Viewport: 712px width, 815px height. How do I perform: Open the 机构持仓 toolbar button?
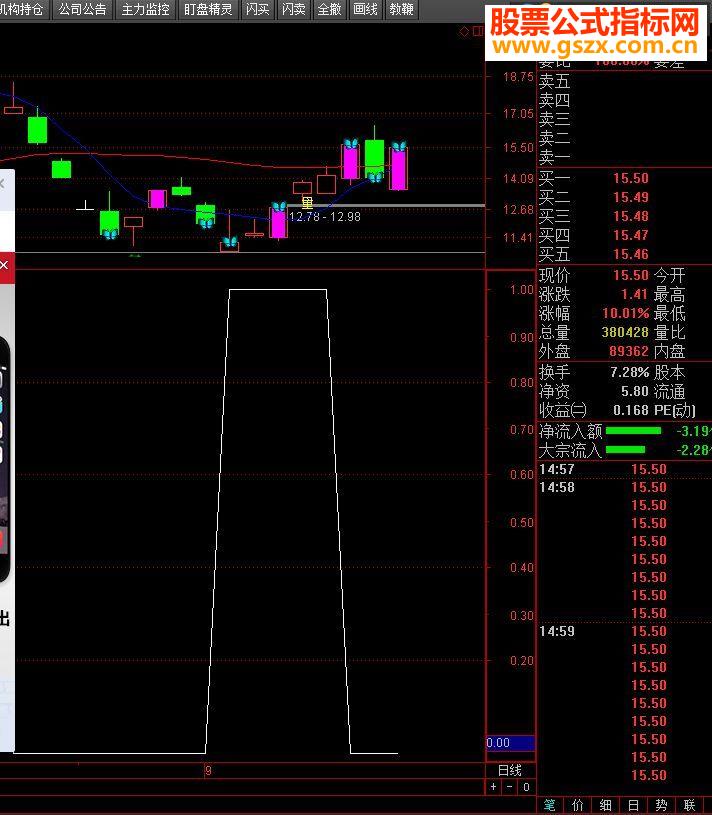23,9
